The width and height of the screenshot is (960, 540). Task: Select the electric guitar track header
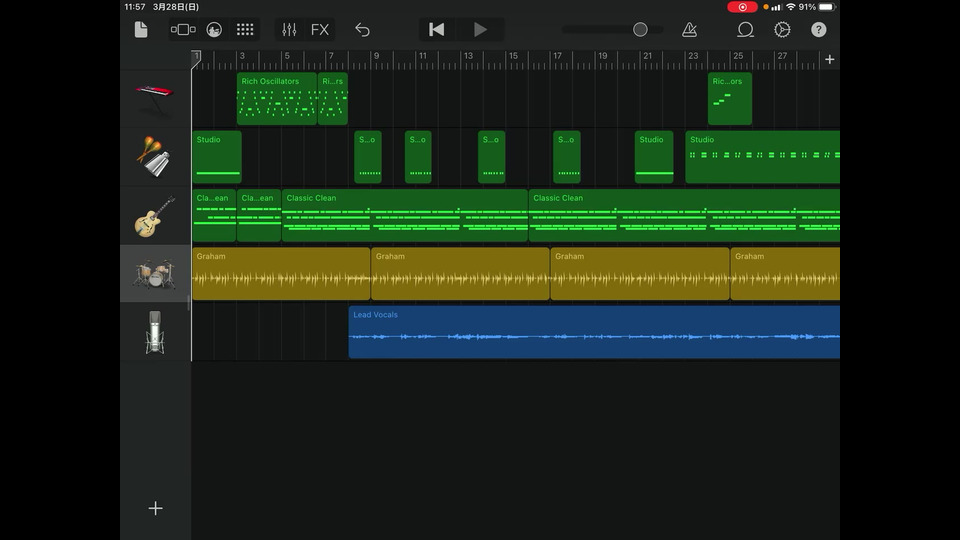pyautogui.click(x=156, y=216)
